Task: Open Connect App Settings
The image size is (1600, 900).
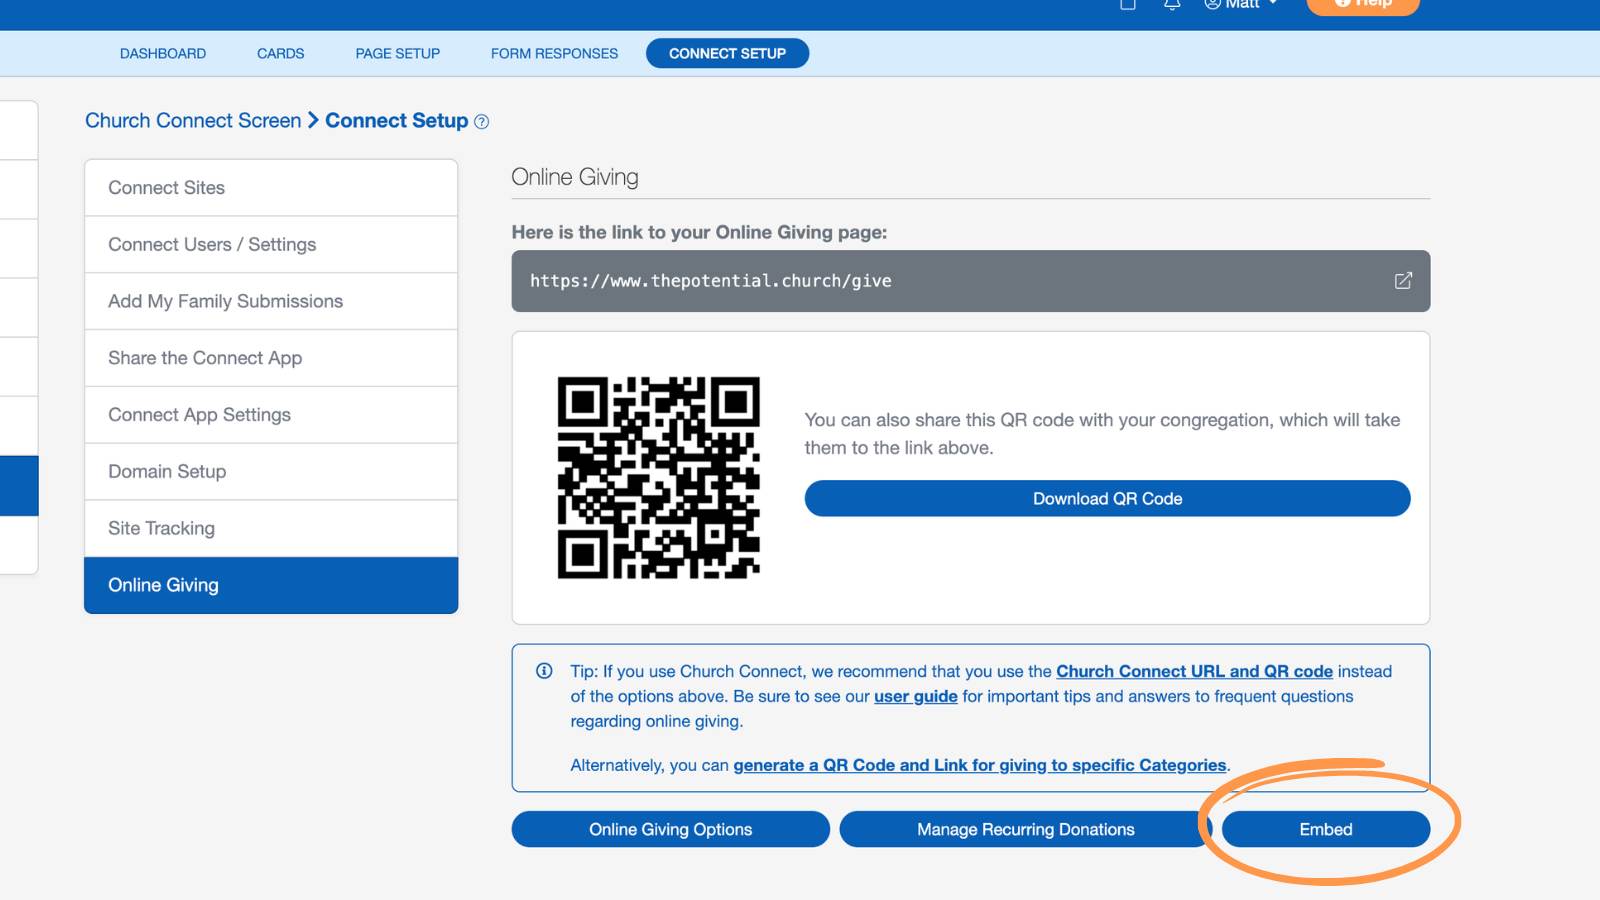Action: point(271,415)
